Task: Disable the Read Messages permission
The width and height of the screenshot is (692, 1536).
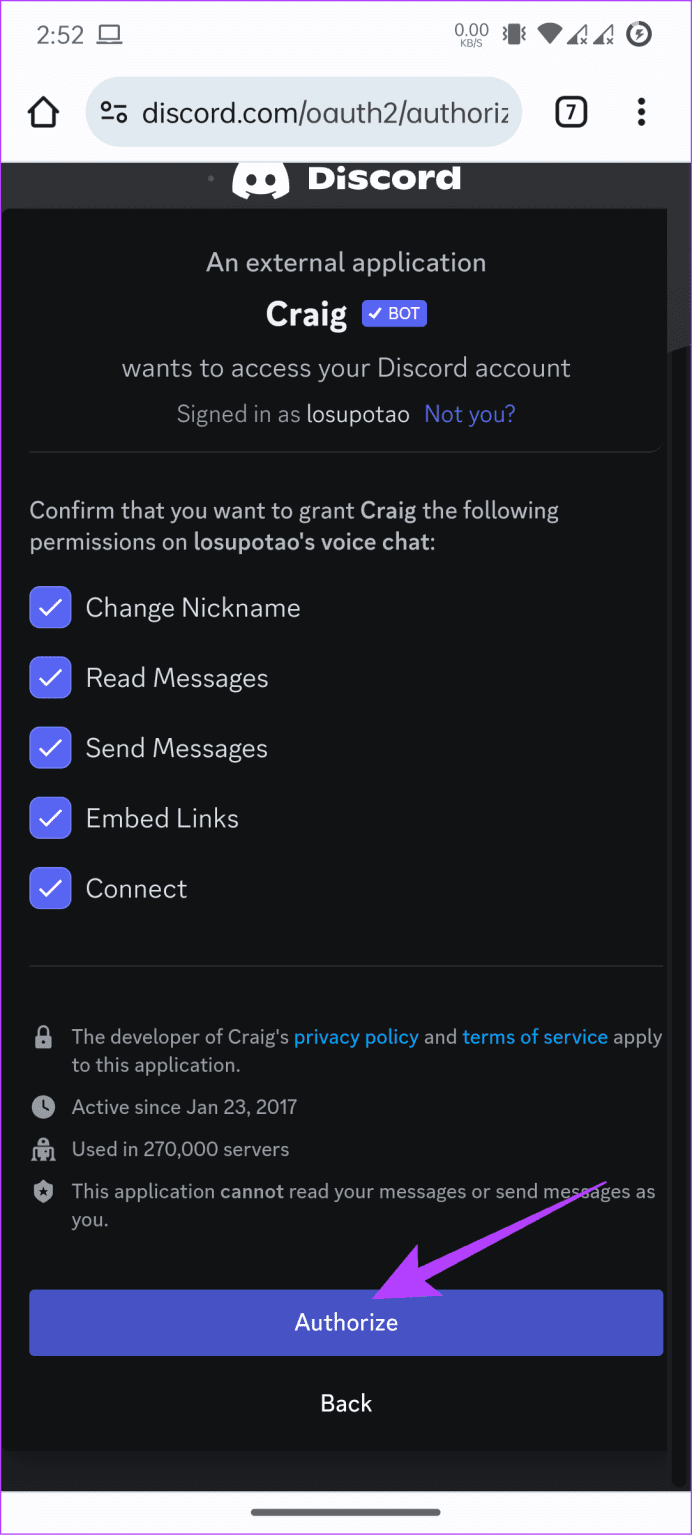Action: click(x=50, y=677)
